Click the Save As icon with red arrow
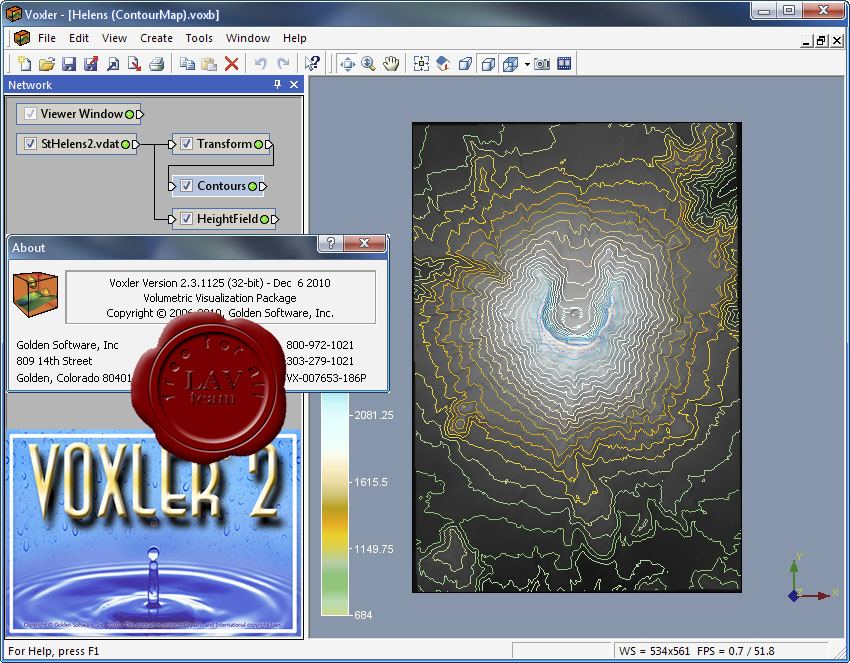850x663 pixels. click(x=91, y=64)
